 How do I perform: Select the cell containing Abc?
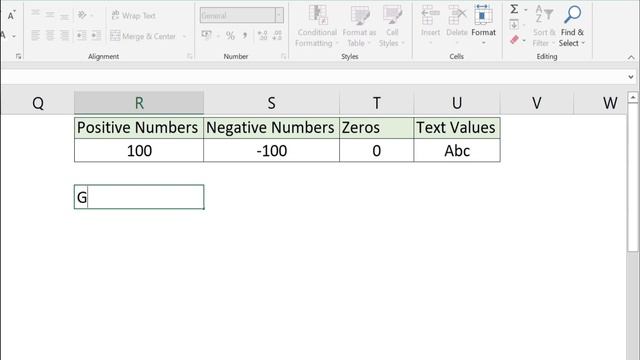point(457,151)
